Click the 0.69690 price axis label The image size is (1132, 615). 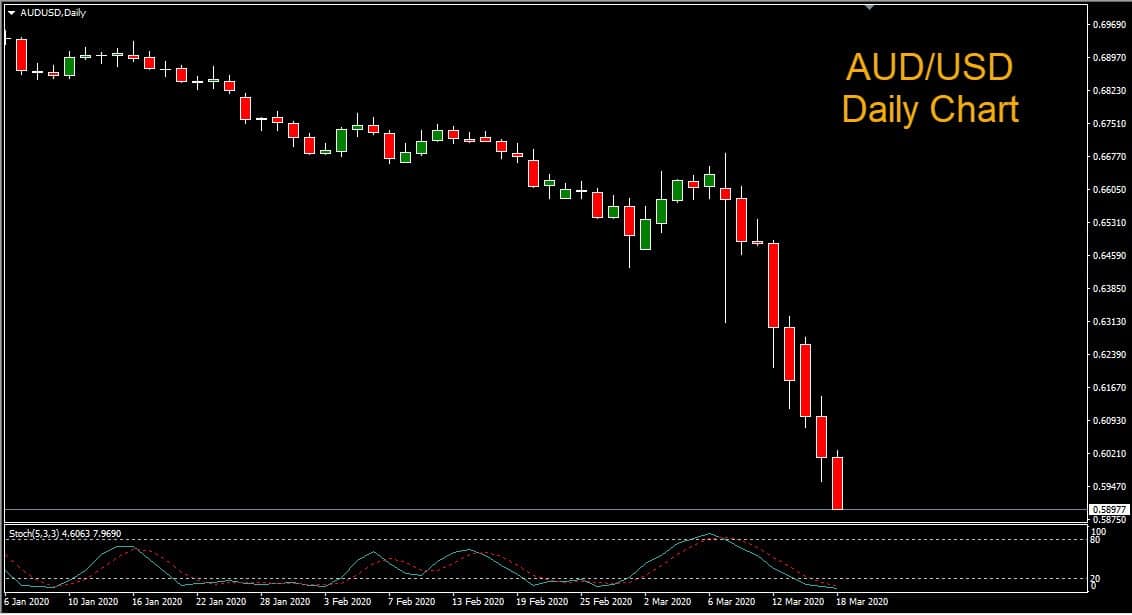1108,25
